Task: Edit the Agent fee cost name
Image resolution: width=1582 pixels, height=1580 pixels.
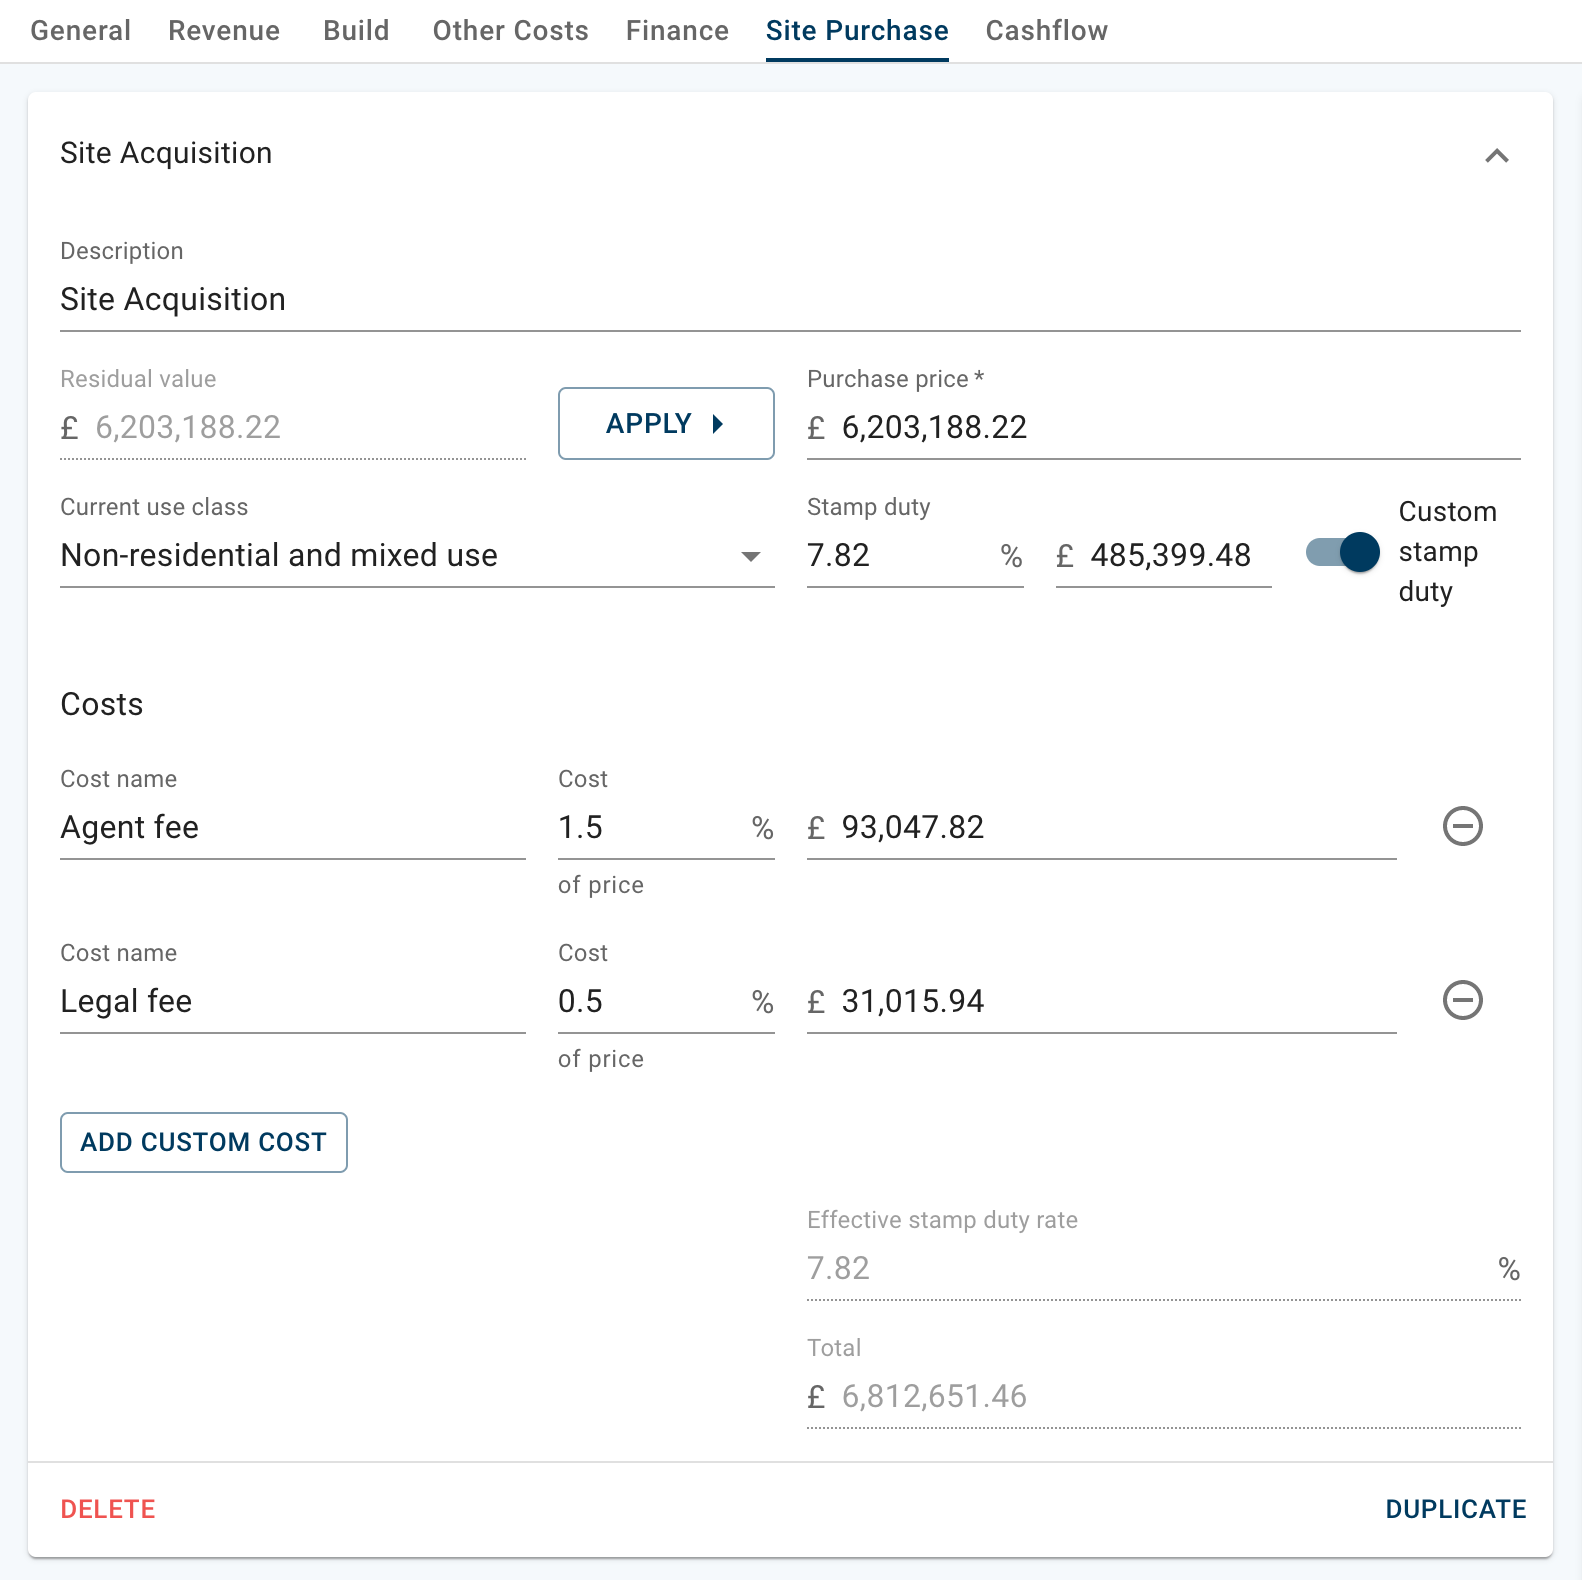Action: 293,828
